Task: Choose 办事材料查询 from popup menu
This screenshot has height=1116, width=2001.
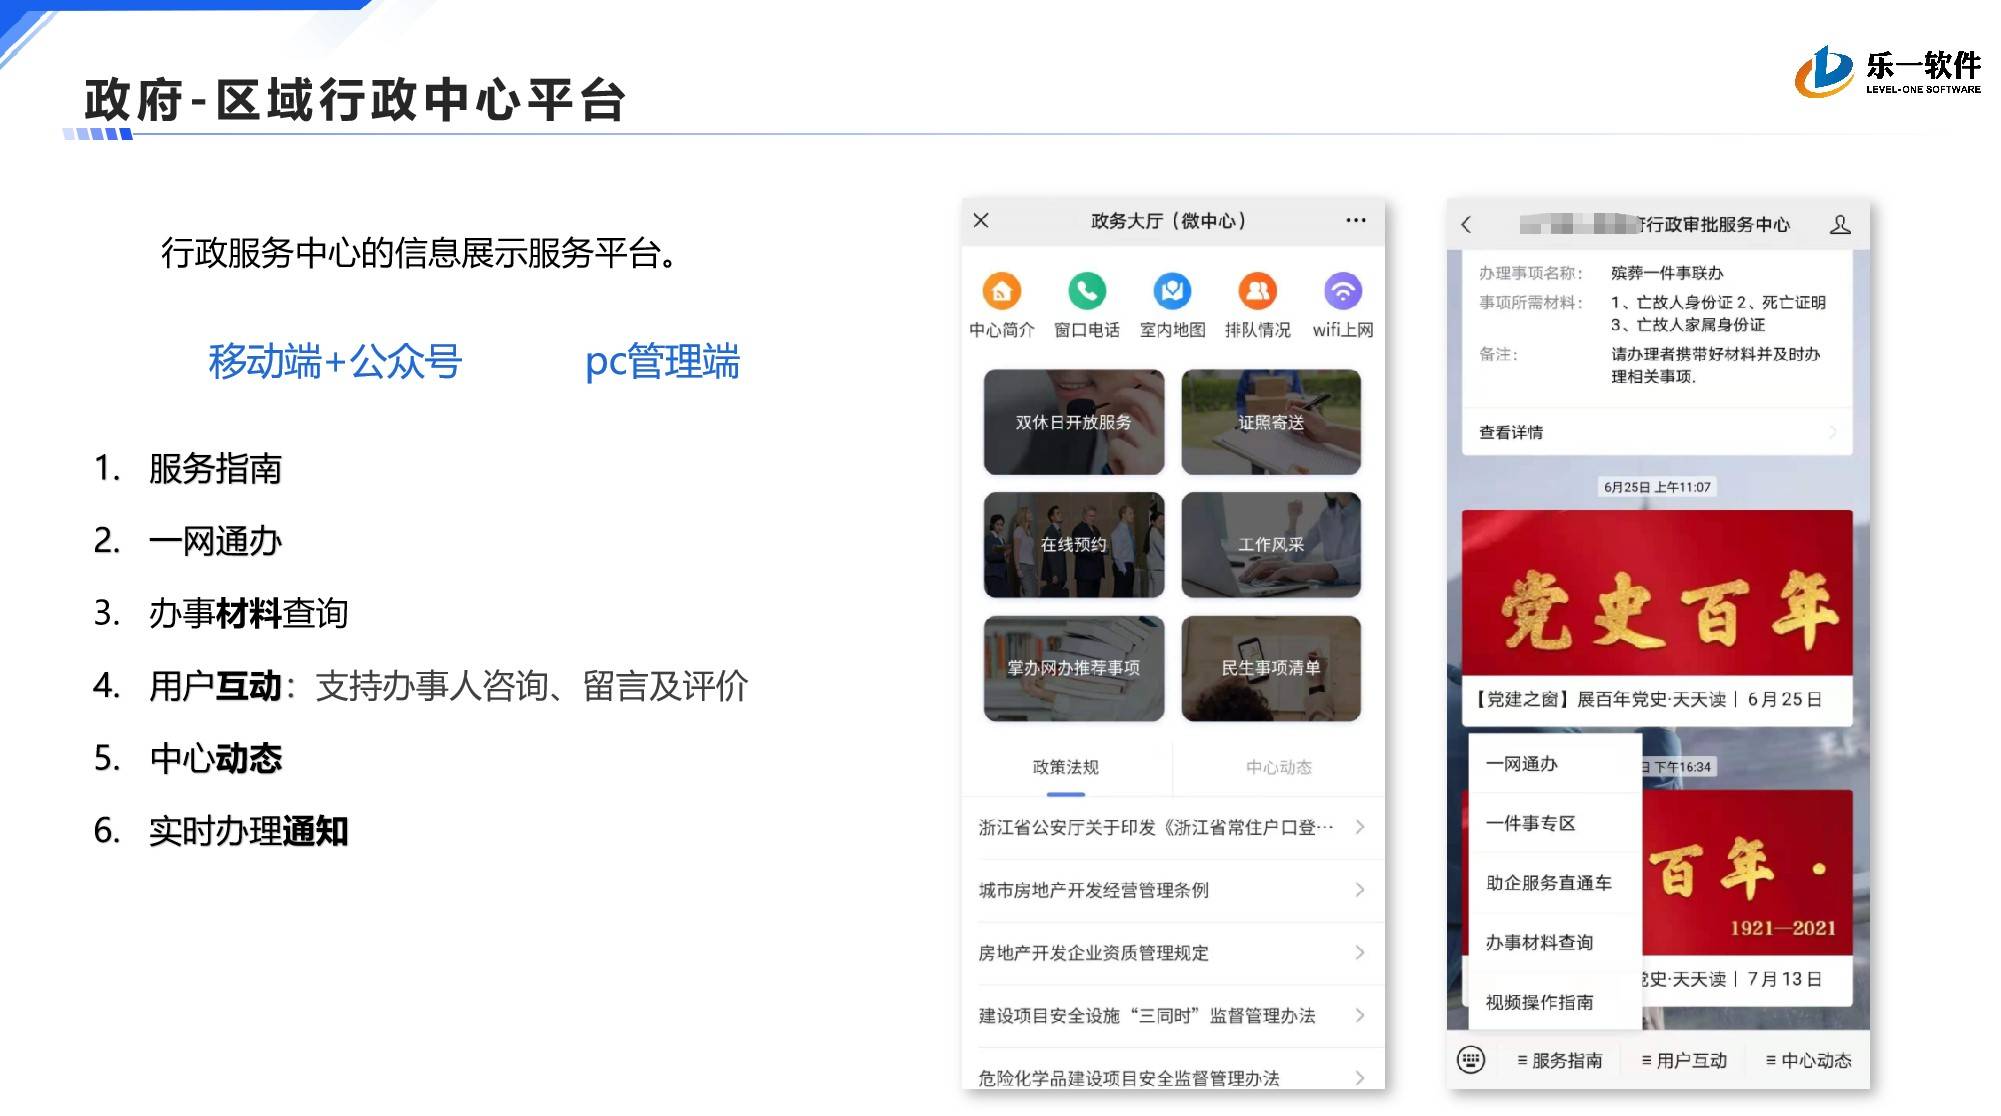Action: [1555, 942]
